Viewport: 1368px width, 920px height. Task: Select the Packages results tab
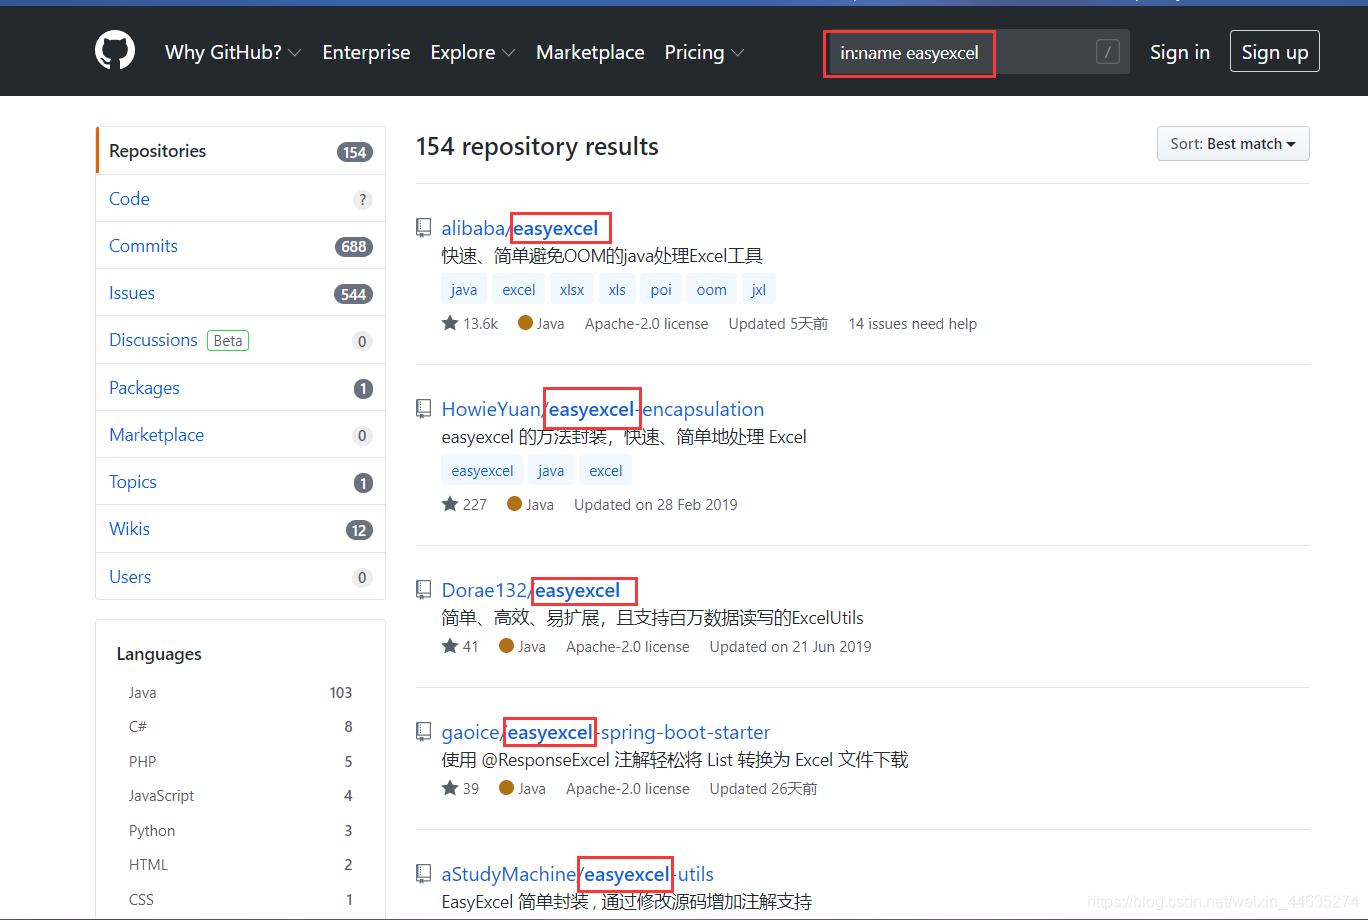[240, 388]
